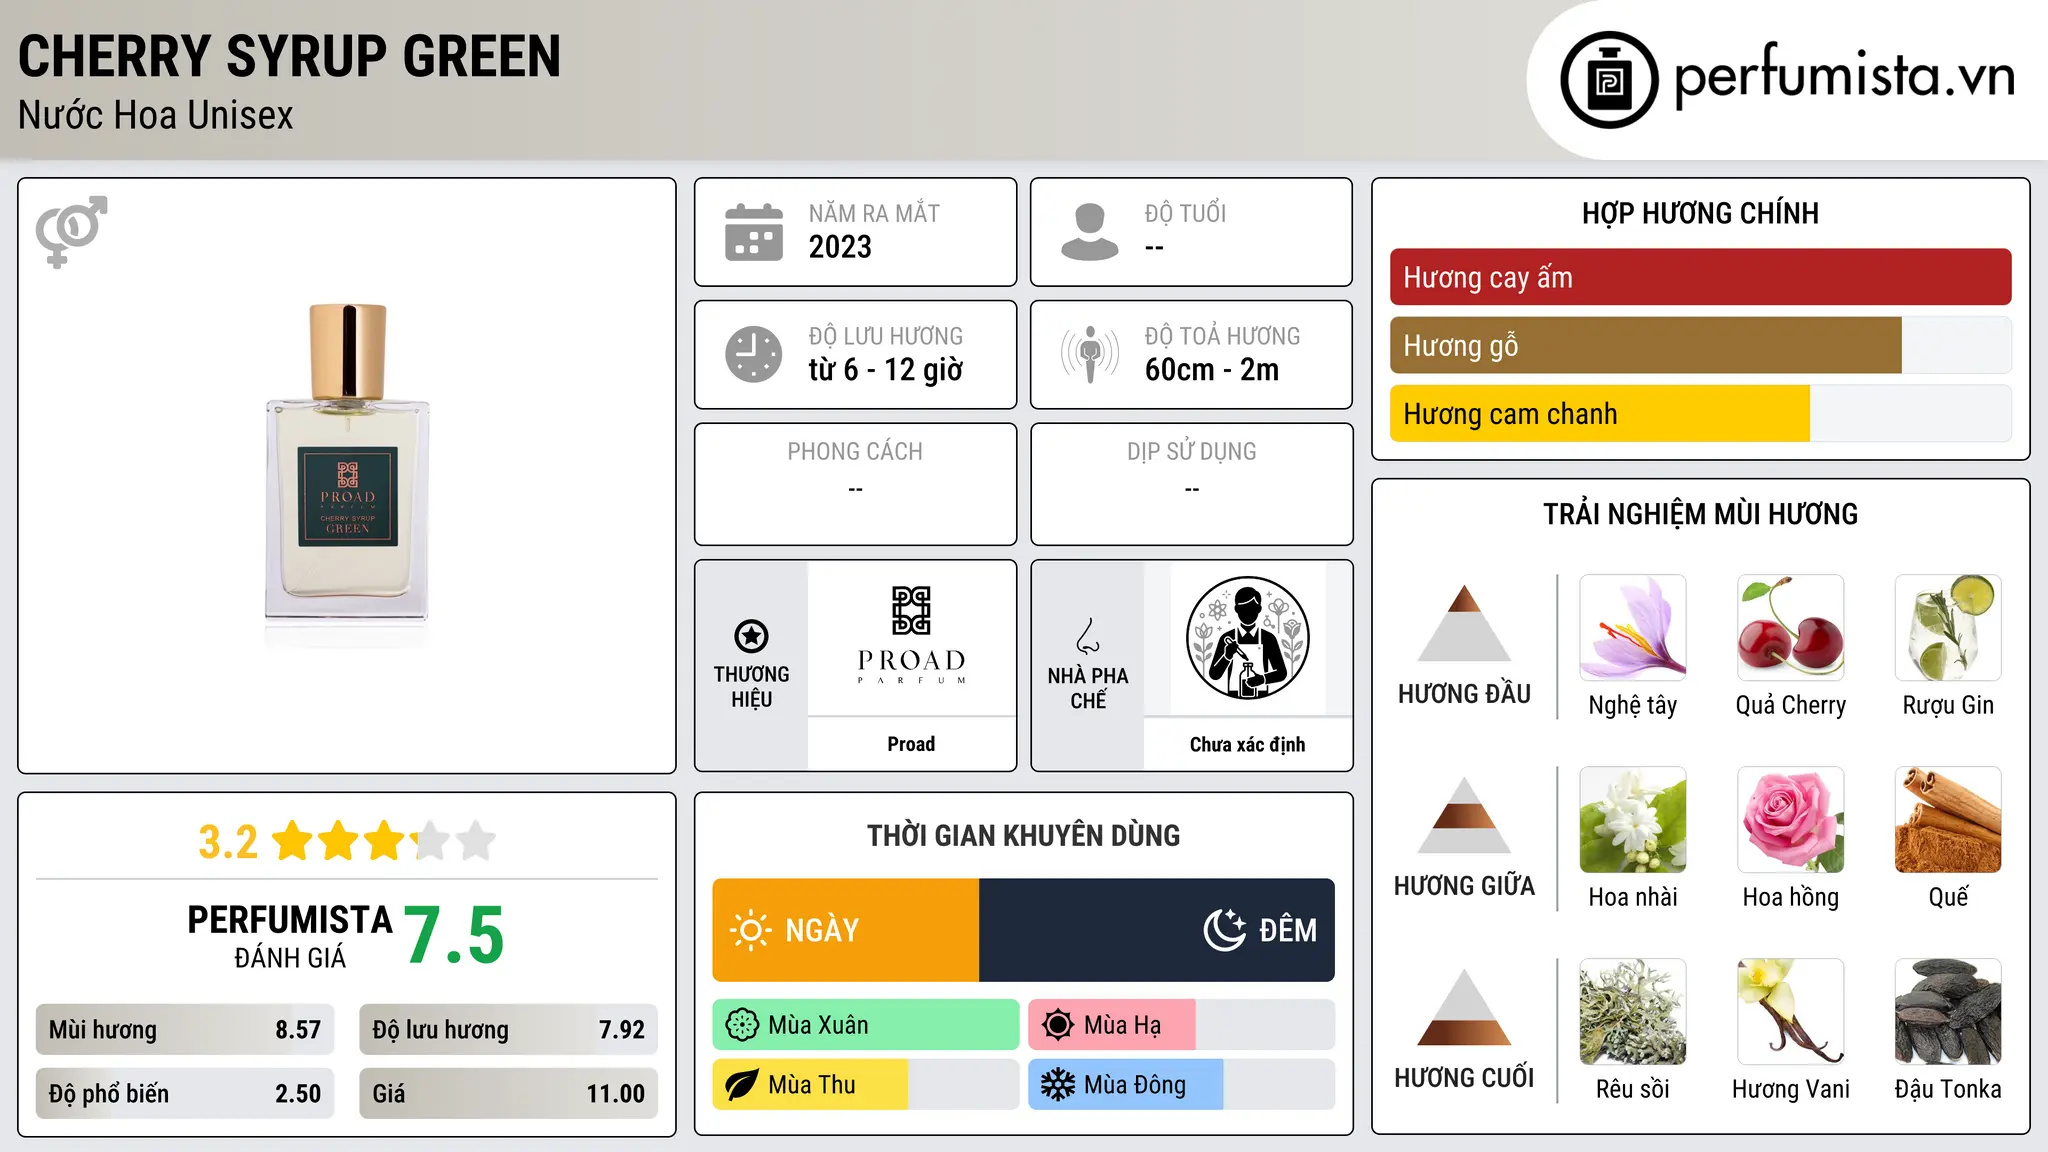Click the launch year value 2023
Viewport: 2048px width, 1152px height.
(x=840, y=247)
